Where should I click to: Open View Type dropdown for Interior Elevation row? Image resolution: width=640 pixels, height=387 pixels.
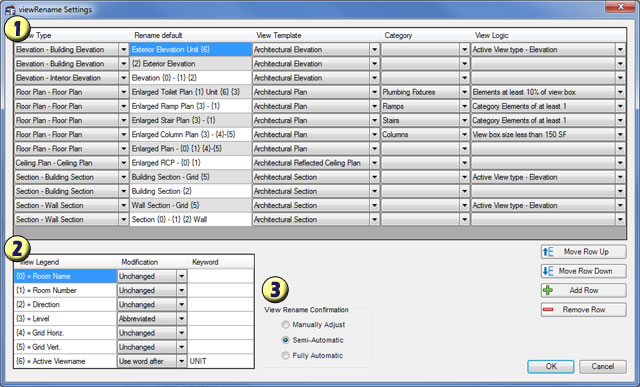click(x=124, y=78)
